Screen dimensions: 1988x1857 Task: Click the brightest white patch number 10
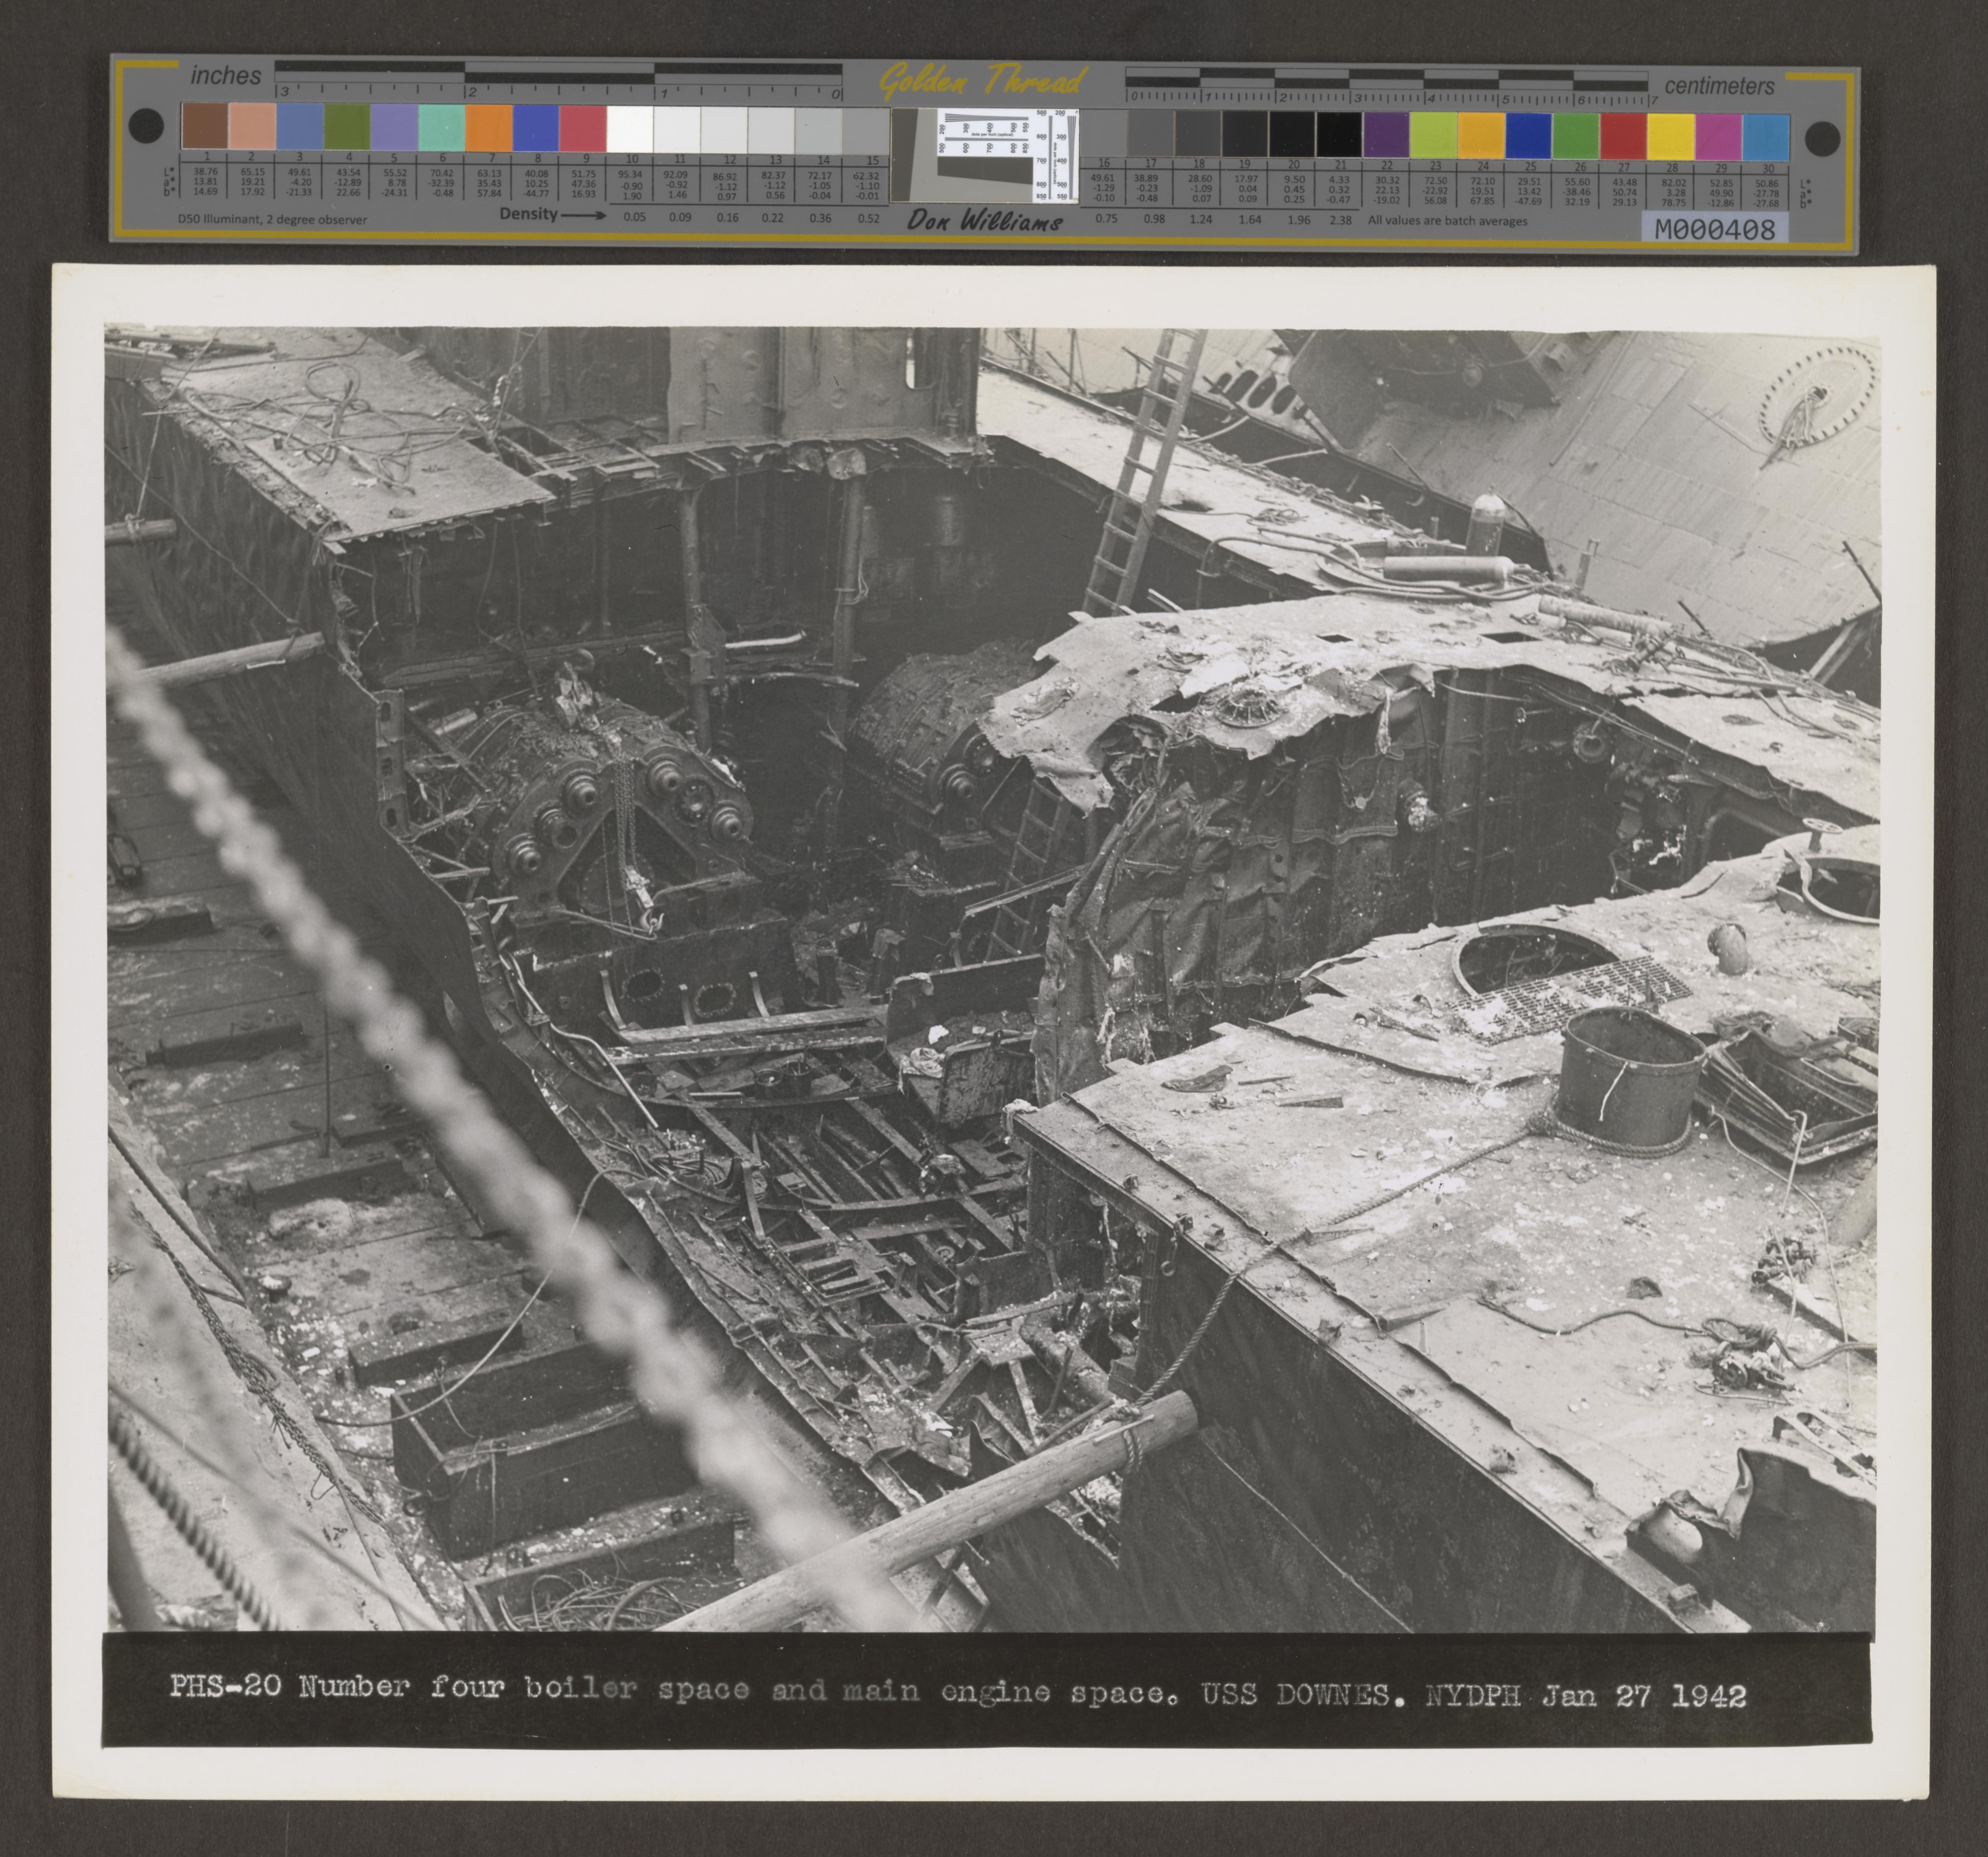[x=630, y=129]
